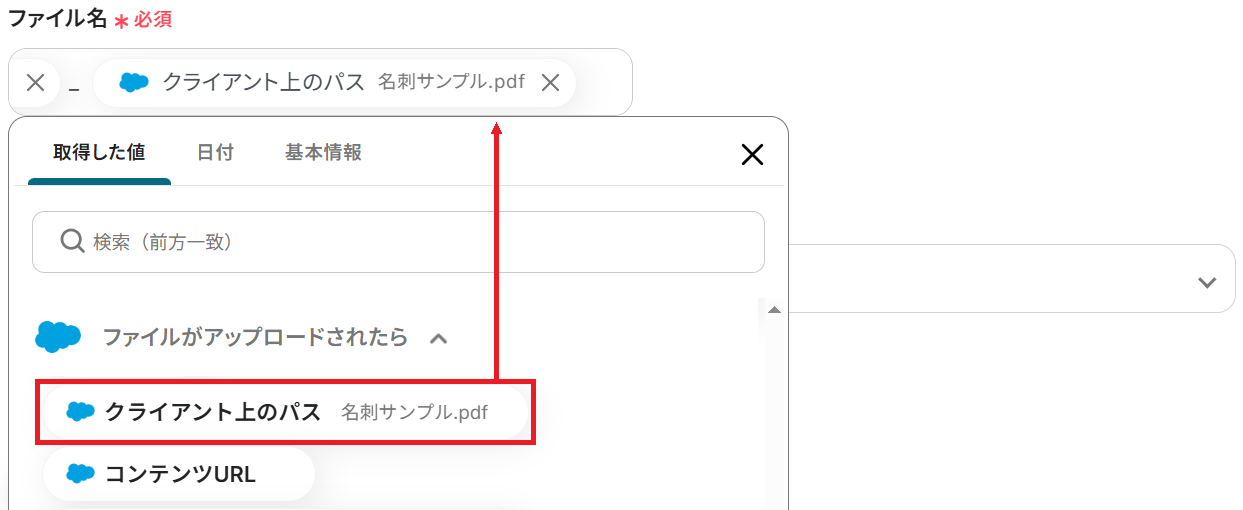This screenshot has height=510, width=1243.
Task: Close the value picker panel
Action: click(x=751, y=153)
